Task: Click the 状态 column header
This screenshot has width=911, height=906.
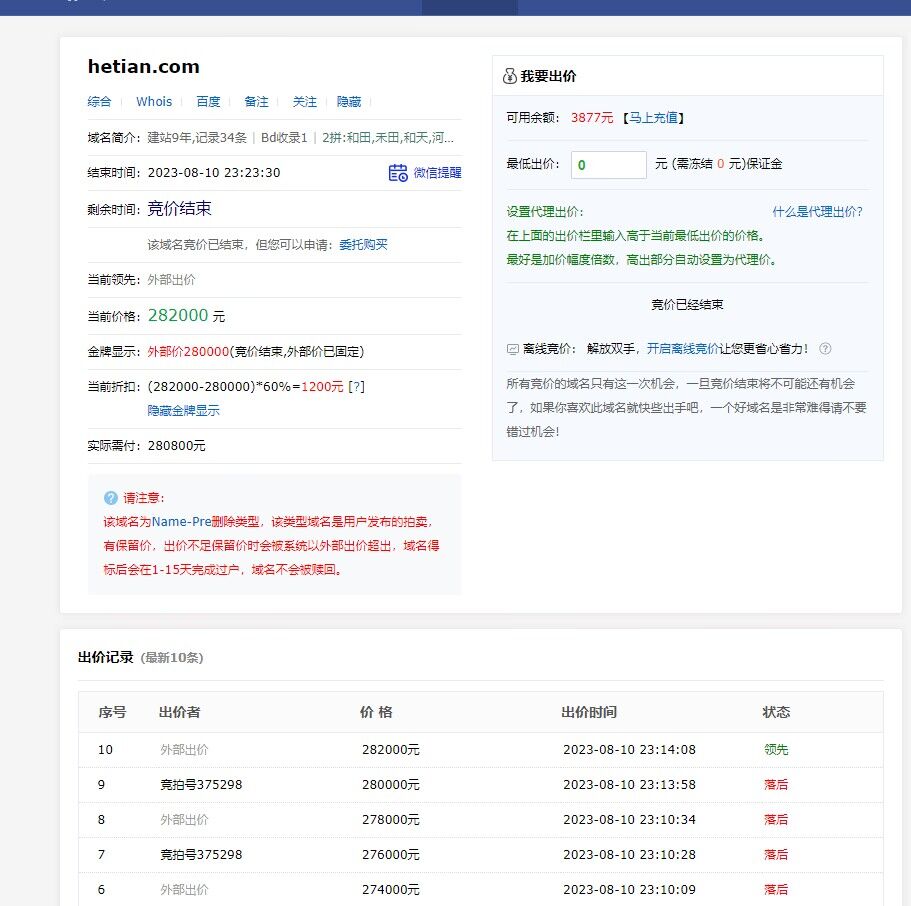Action: pyautogui.click(x=776, y=712)
